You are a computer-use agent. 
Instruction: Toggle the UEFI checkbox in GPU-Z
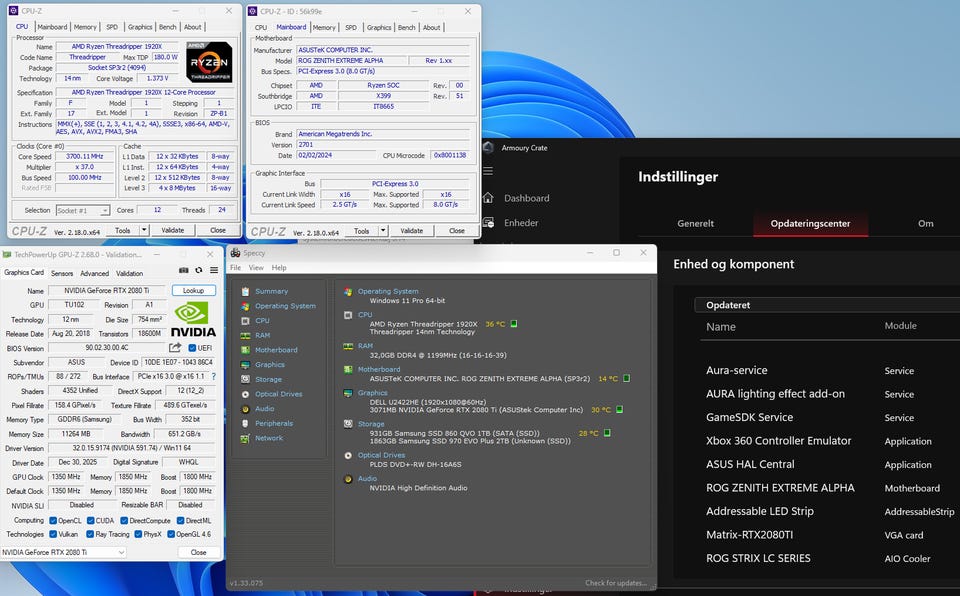coord(191,348)
